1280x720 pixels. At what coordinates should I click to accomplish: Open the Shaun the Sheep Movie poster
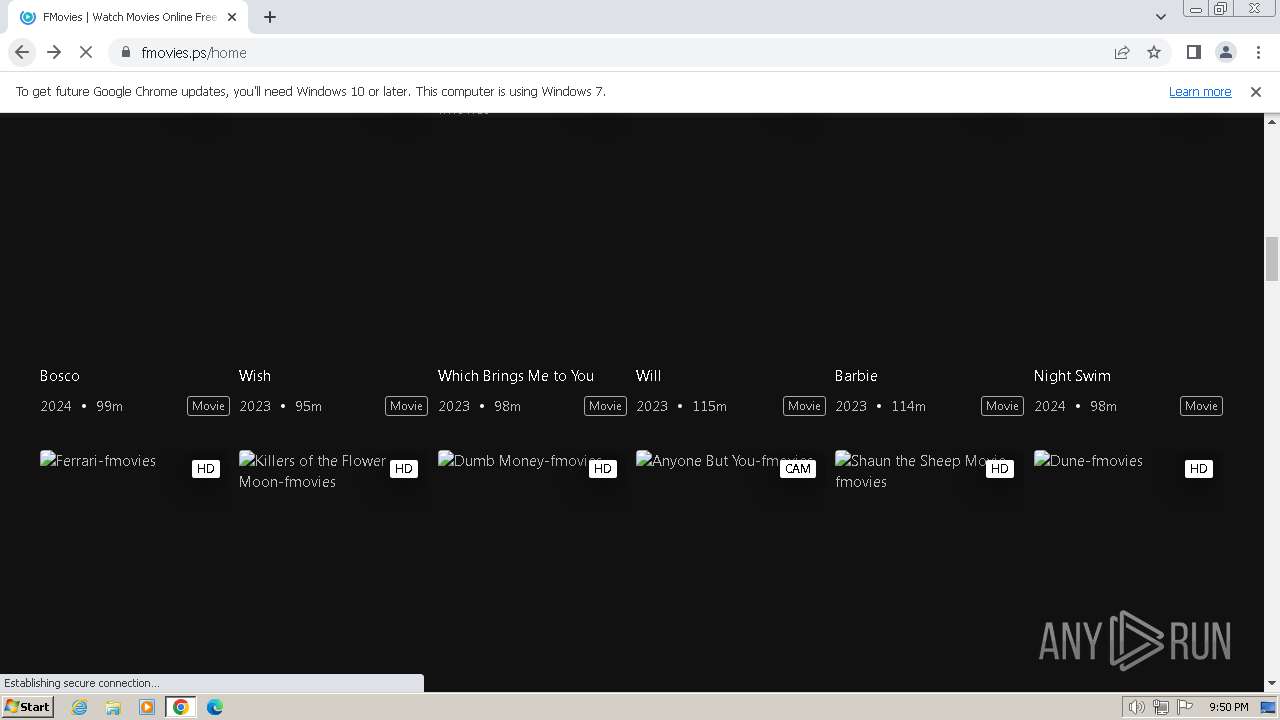tap(920, 471)
